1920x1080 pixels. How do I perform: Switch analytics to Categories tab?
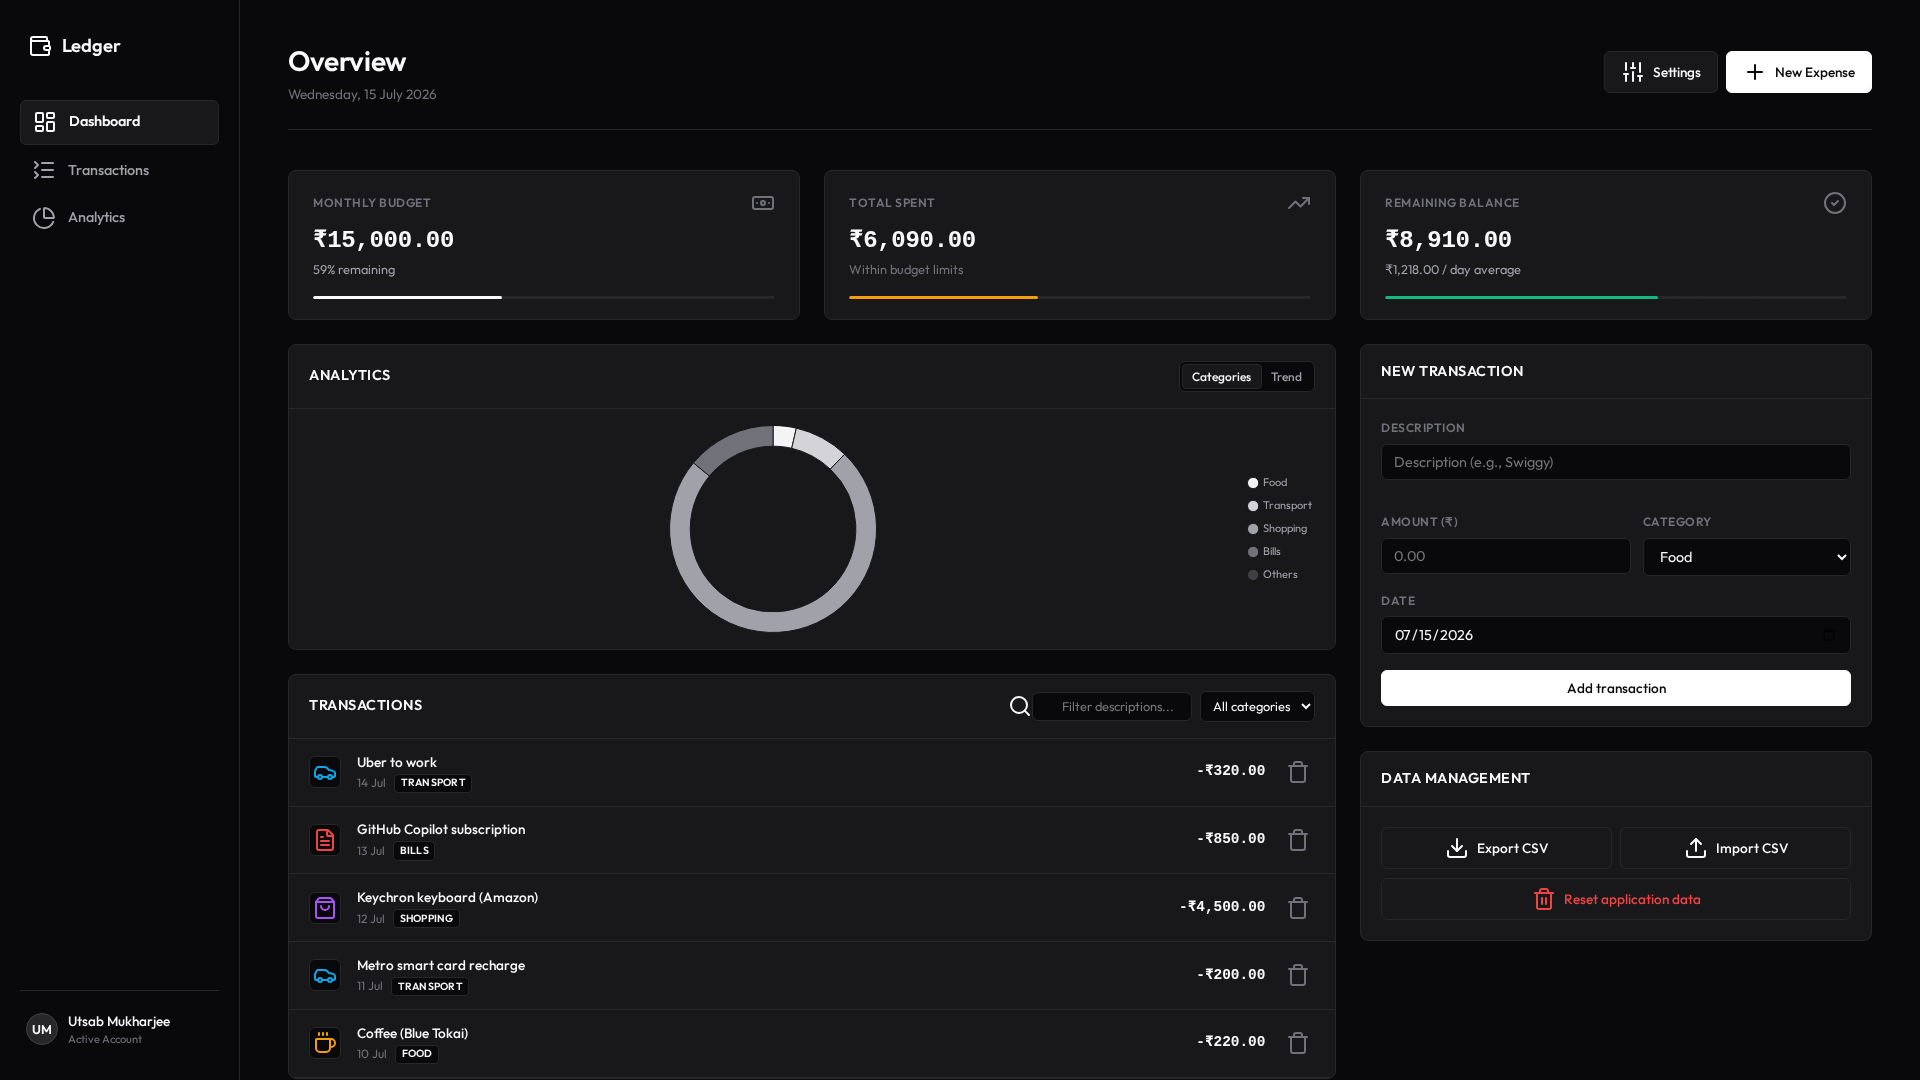click(x=1221, y=377)
